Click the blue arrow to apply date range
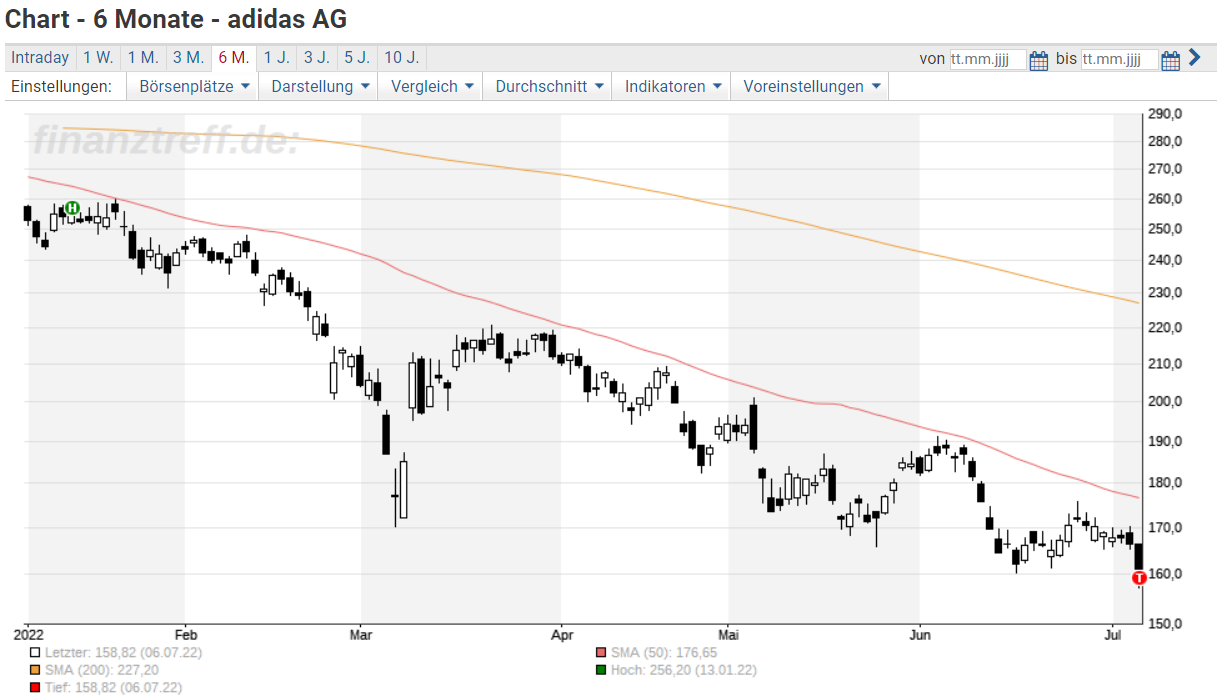1223x699 pixels. [1194, 58]
